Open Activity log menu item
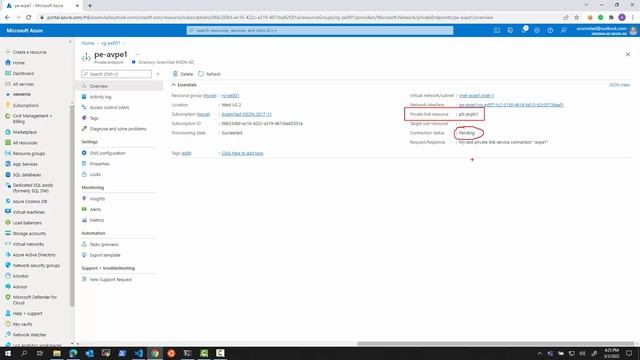The width and height of the screenshot is (640, 360). [100, 97]
